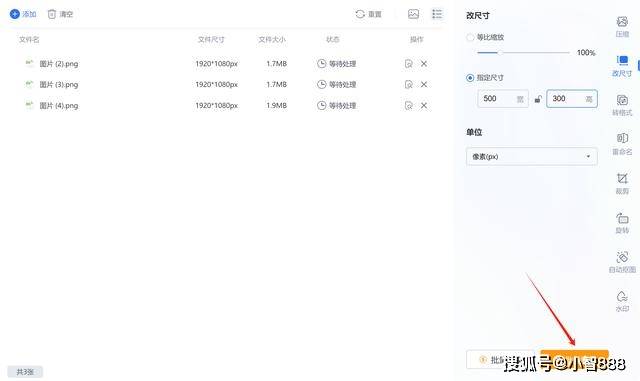Click the width field showing 500
The height and width of the screenshot is (381, 640).
click(x=503, y=99)
